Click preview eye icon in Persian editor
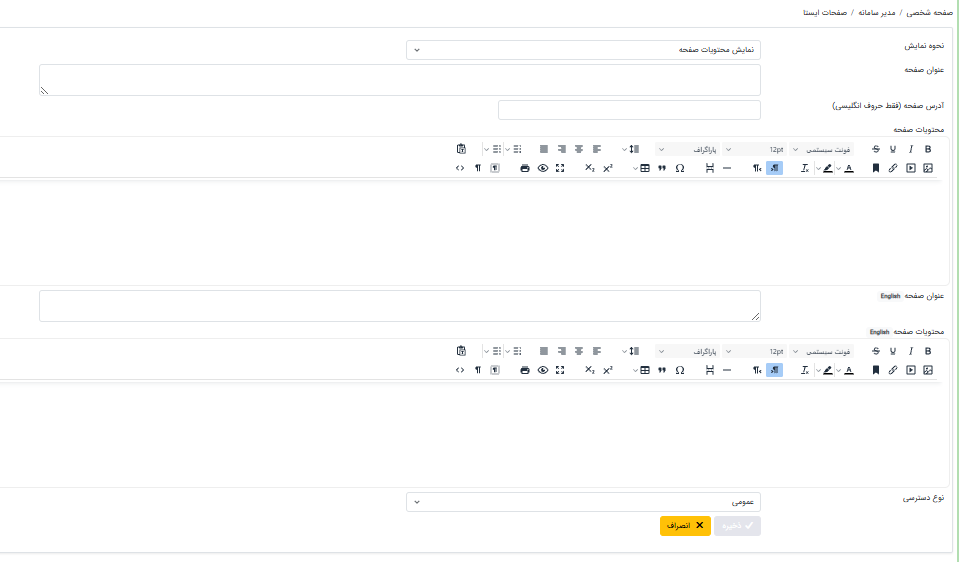The image size is (959, 562). pyautogui.click(x=543, y=168)
